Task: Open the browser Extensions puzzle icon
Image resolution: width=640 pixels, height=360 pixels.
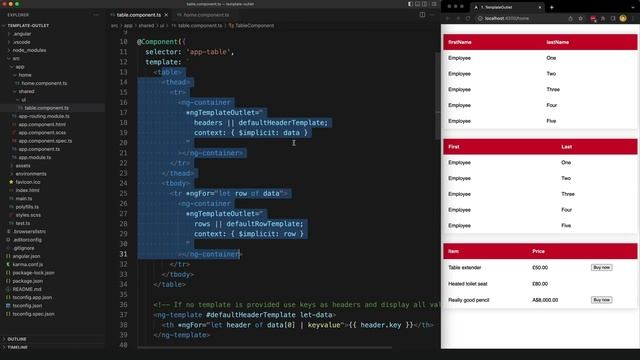Action: pyautogui.click(x=603, y=18)
